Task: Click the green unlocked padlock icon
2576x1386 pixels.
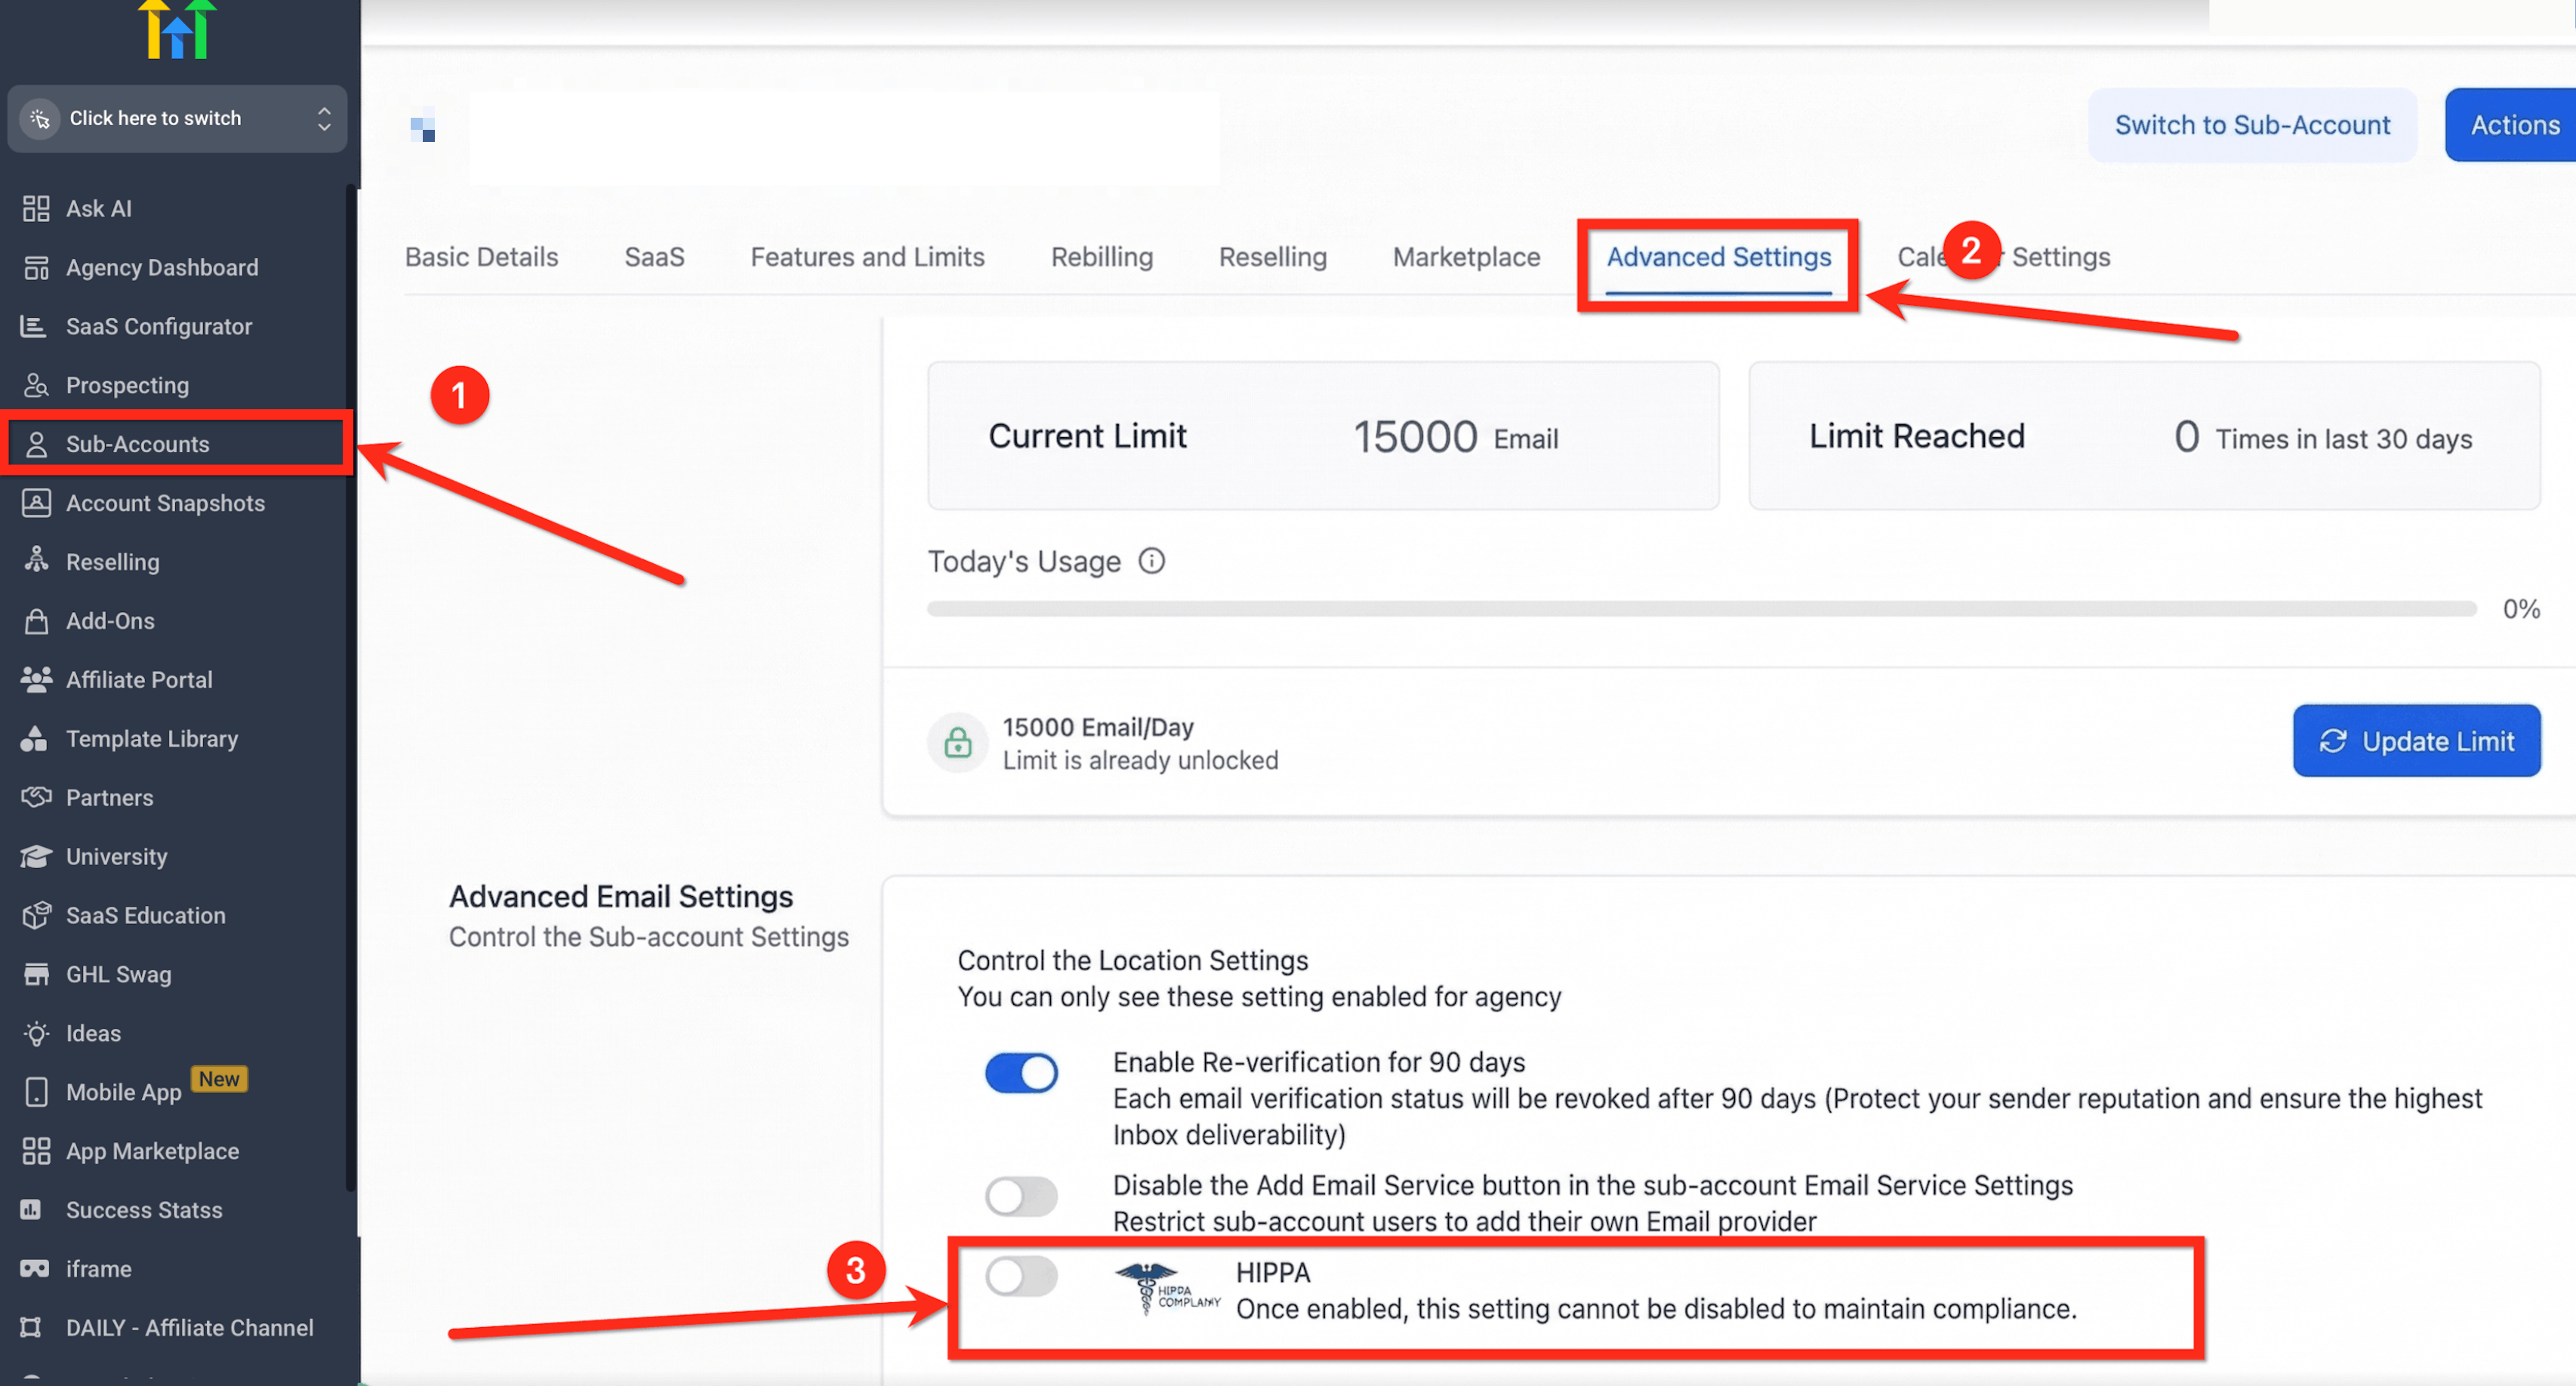Action: (957, 743)
